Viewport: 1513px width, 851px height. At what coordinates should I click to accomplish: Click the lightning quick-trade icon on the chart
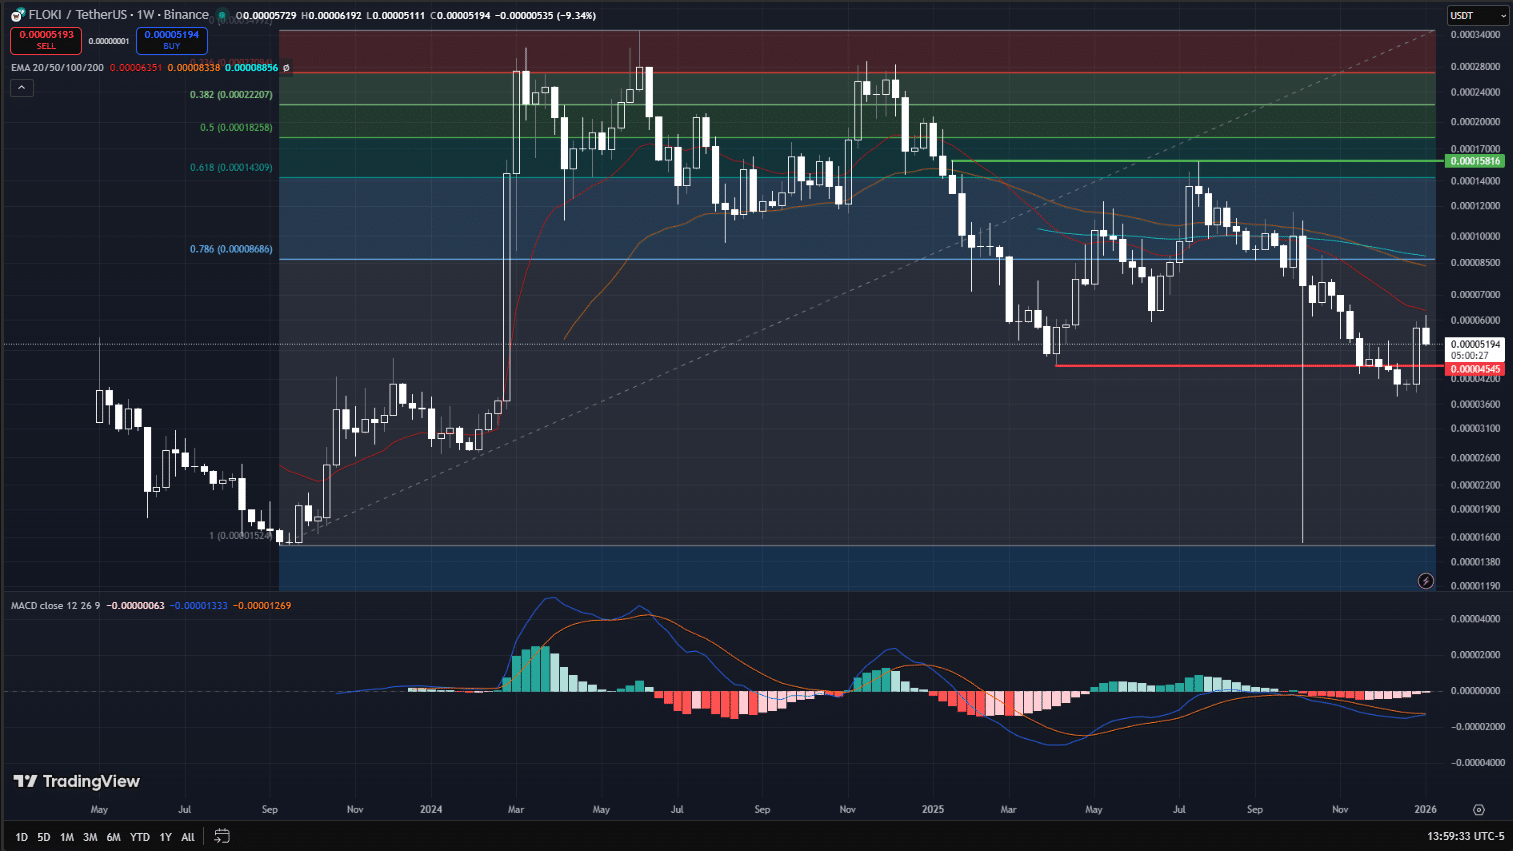[x=1427, y=580]
